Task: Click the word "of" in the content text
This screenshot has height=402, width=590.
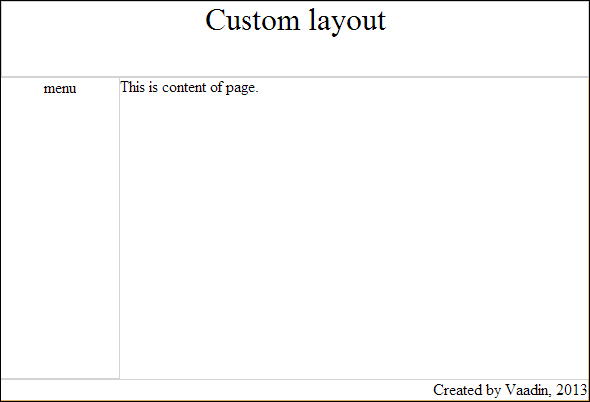Action: [217, 87]
